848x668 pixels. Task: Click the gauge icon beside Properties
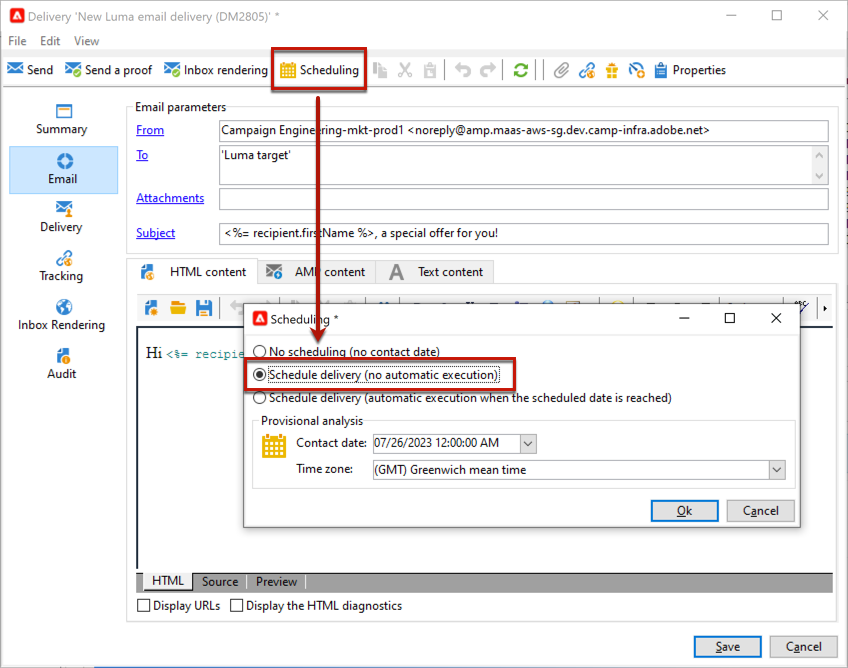pos(637,70)
